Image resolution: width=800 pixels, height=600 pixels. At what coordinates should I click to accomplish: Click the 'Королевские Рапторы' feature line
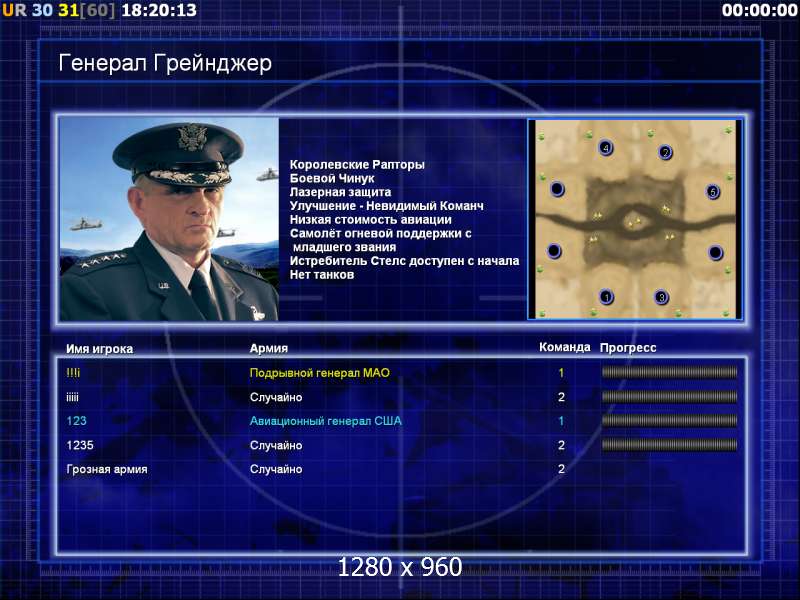tap(357, 164)
